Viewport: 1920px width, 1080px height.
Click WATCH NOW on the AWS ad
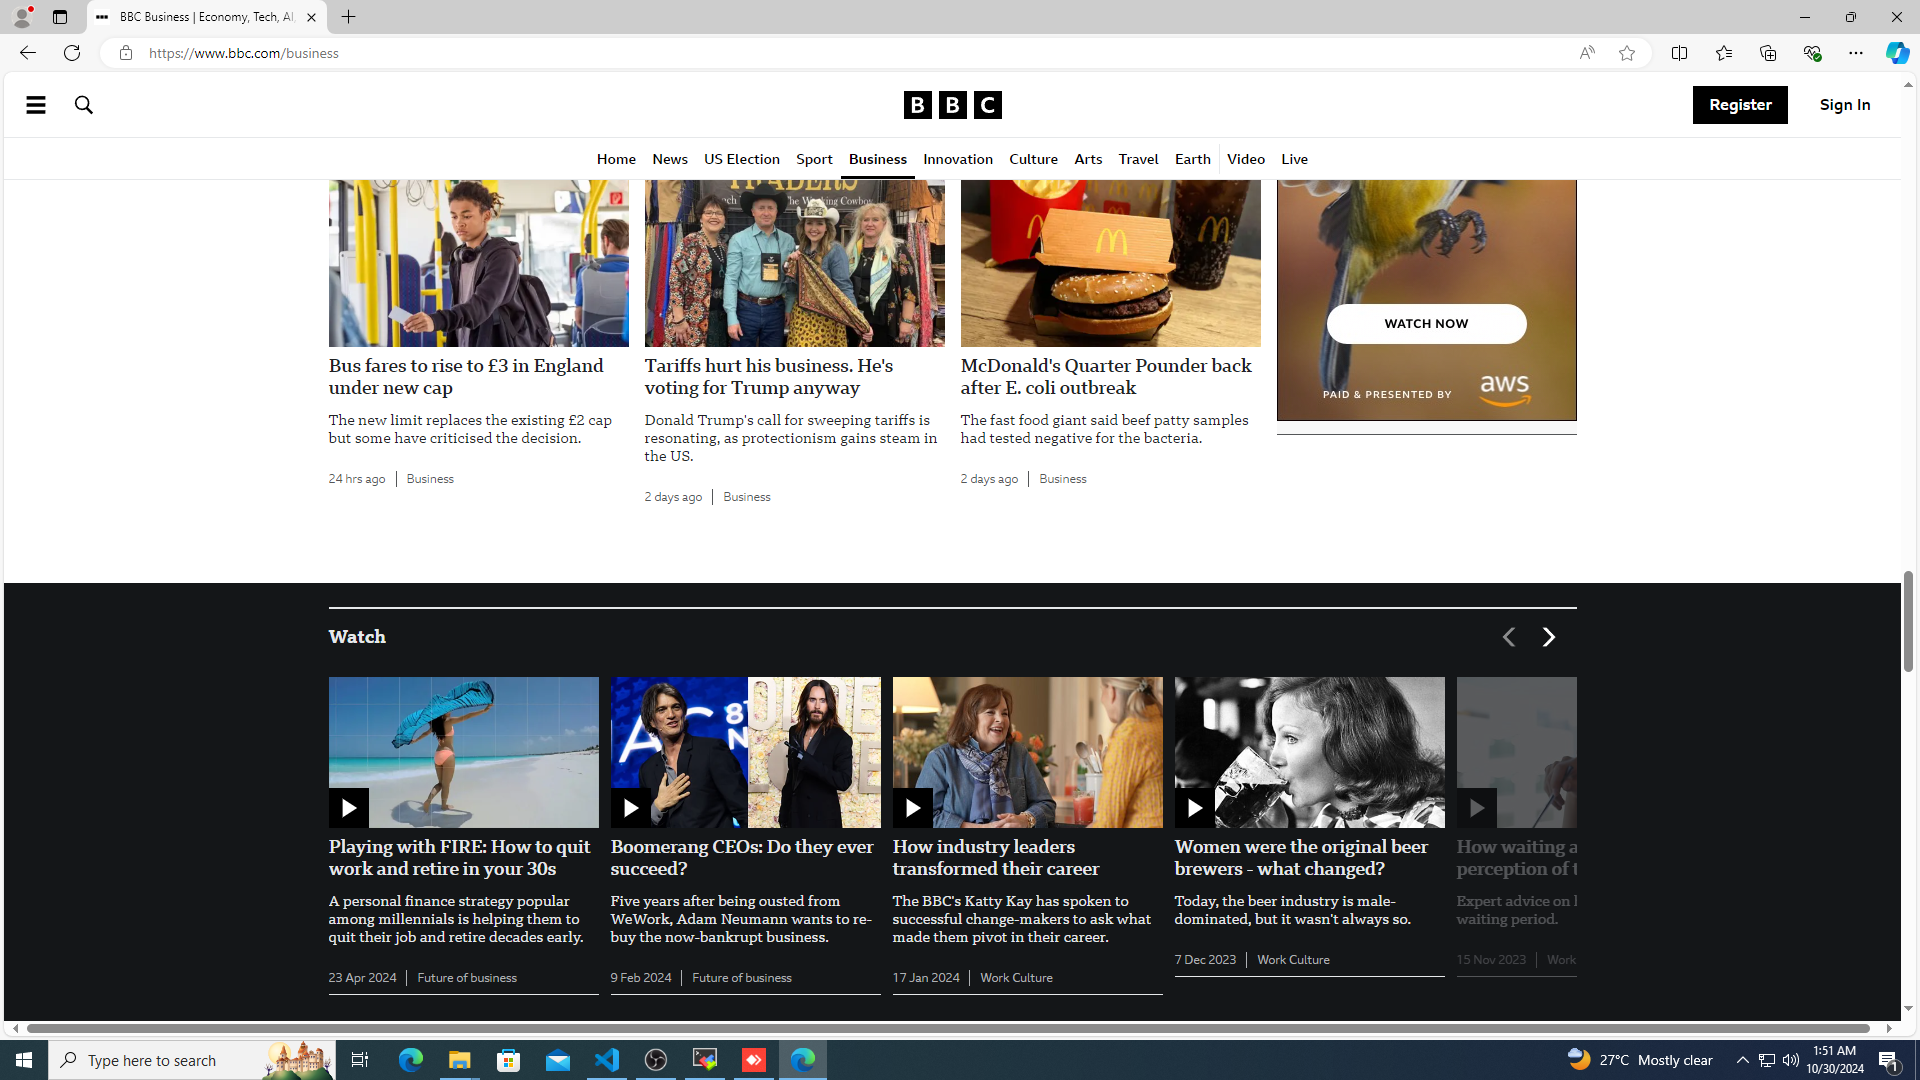pos(1426,324)
